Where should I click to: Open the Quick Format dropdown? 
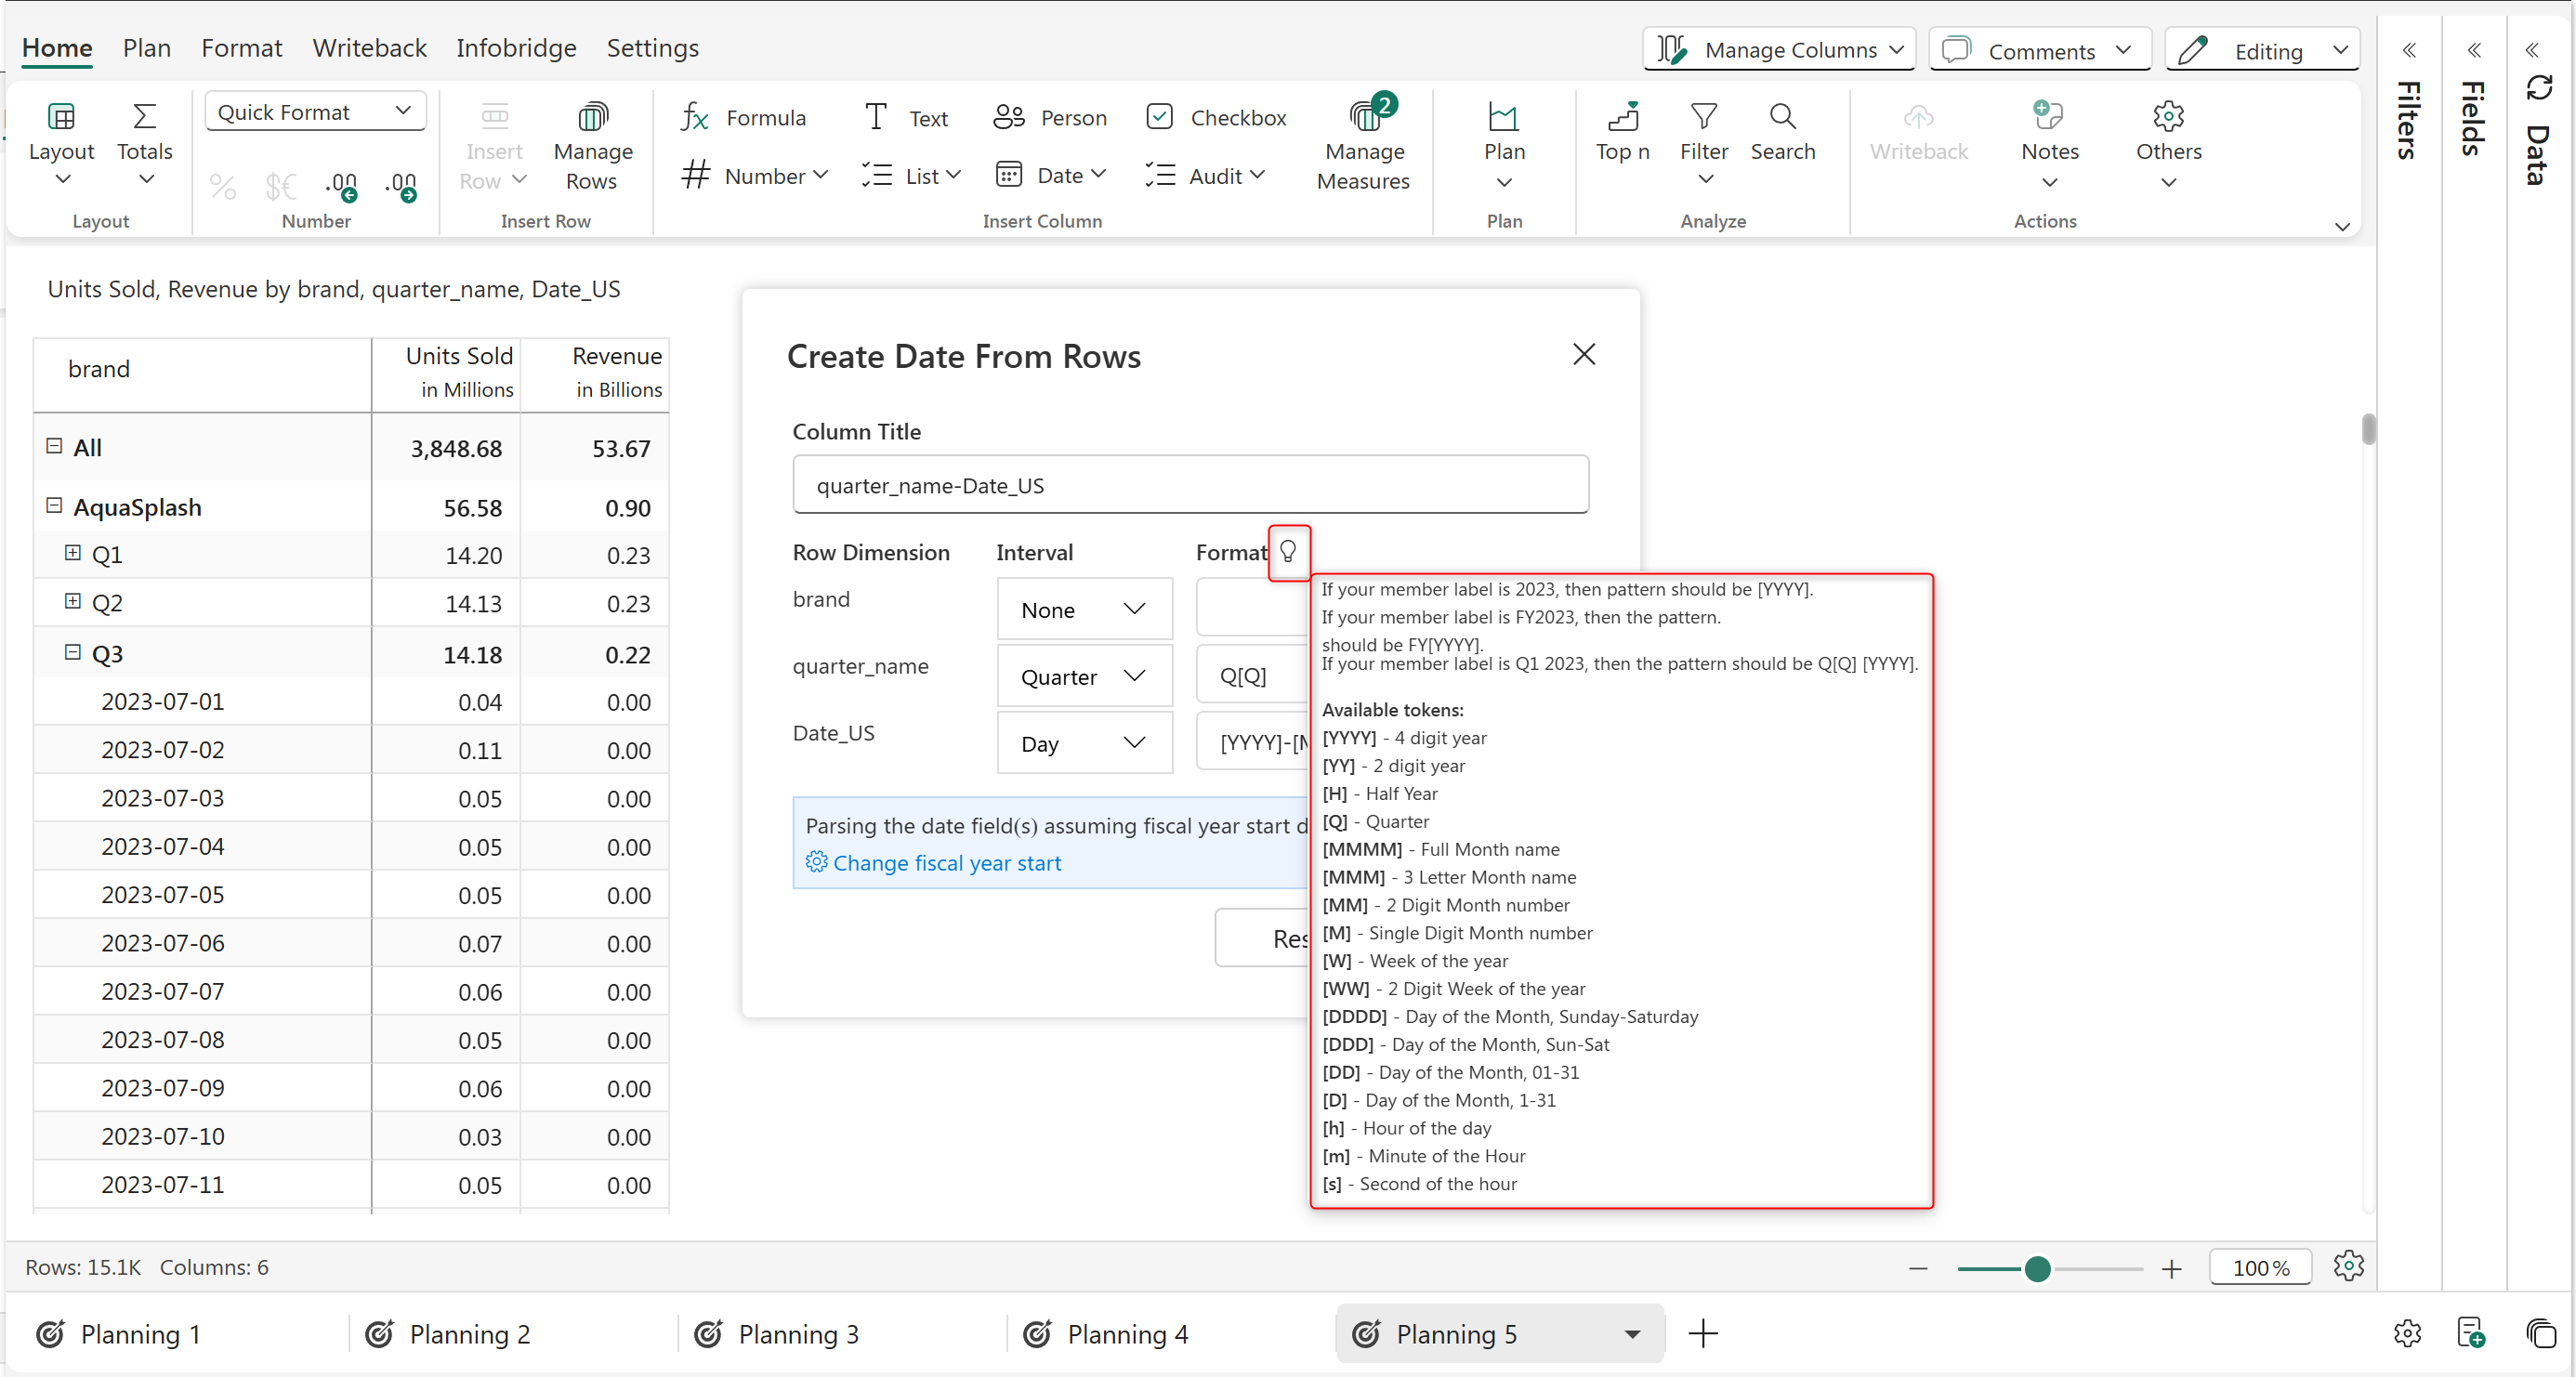(x=315, y=111)
